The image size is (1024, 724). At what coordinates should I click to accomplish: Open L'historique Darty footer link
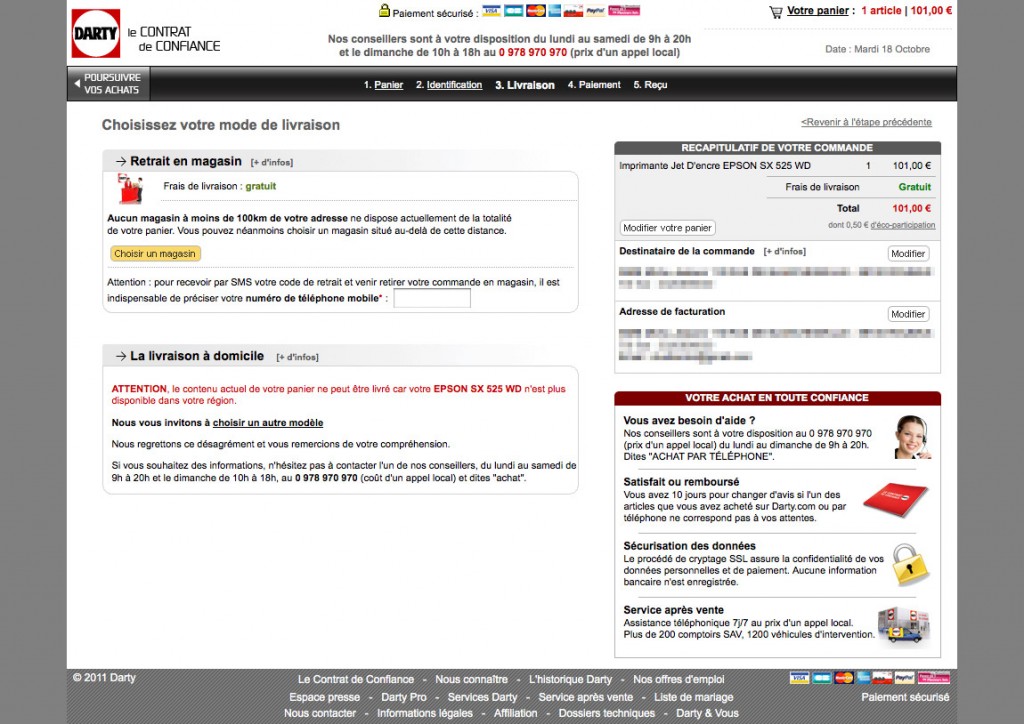[x=570, y=680]
